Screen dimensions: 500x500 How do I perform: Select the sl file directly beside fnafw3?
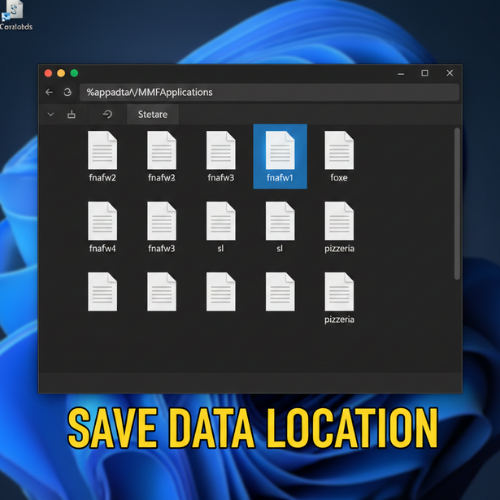[x=221, y=227]
